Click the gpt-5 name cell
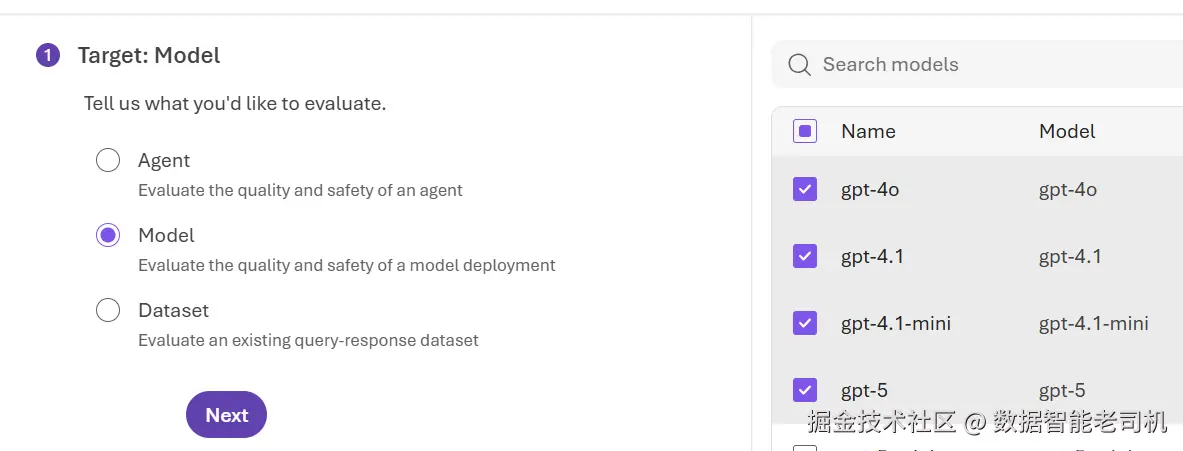 pos(865,391)
